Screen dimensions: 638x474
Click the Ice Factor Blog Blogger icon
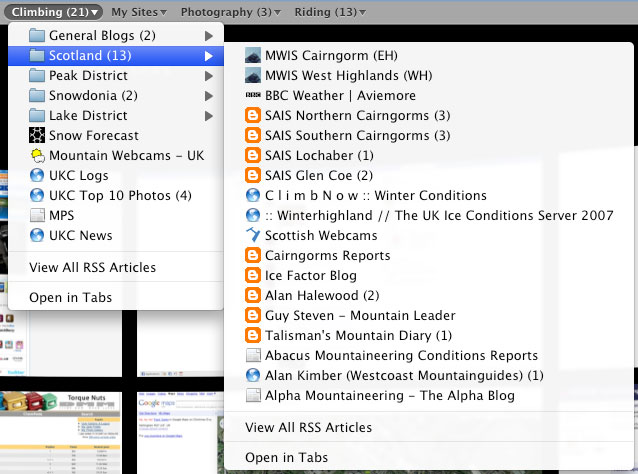click(253, 275)
